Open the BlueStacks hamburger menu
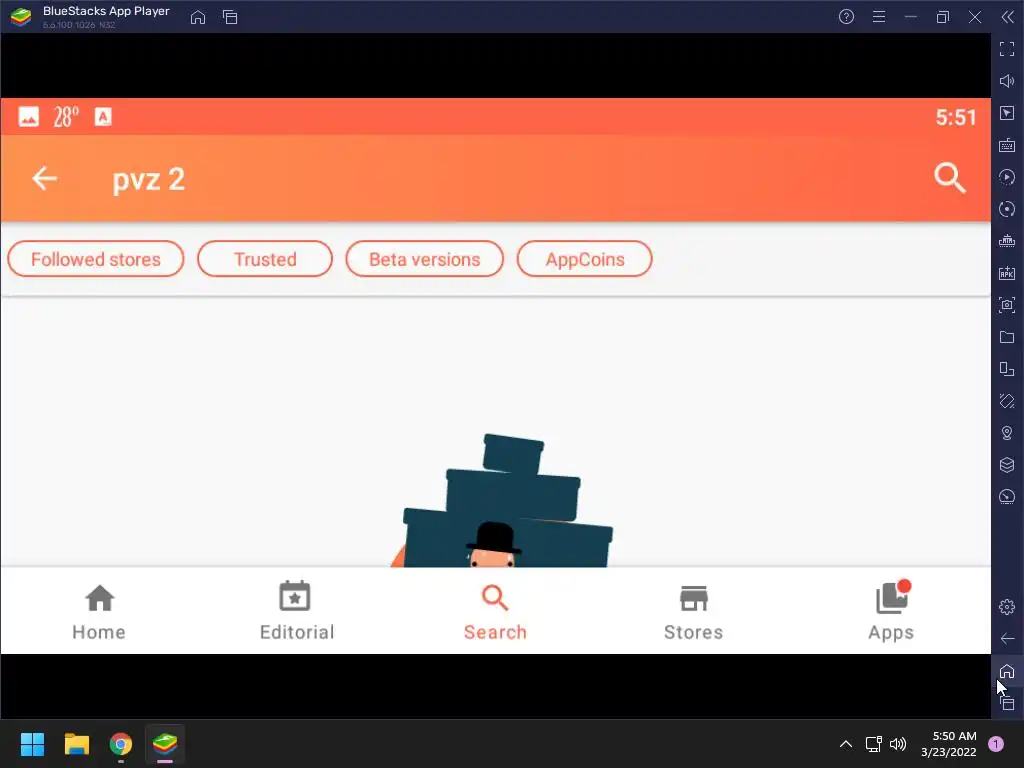Viewport: 1024px width, 768px height. tap(879, 17)
